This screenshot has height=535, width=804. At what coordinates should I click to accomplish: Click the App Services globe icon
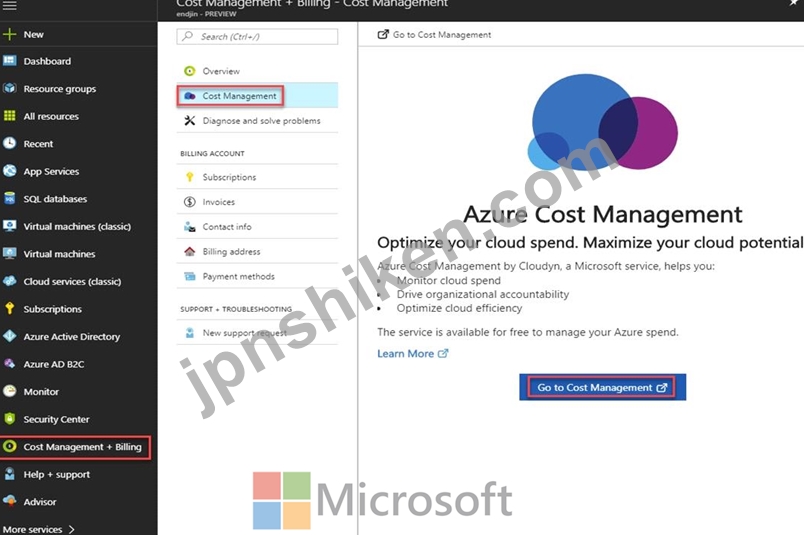coord(9,171)
